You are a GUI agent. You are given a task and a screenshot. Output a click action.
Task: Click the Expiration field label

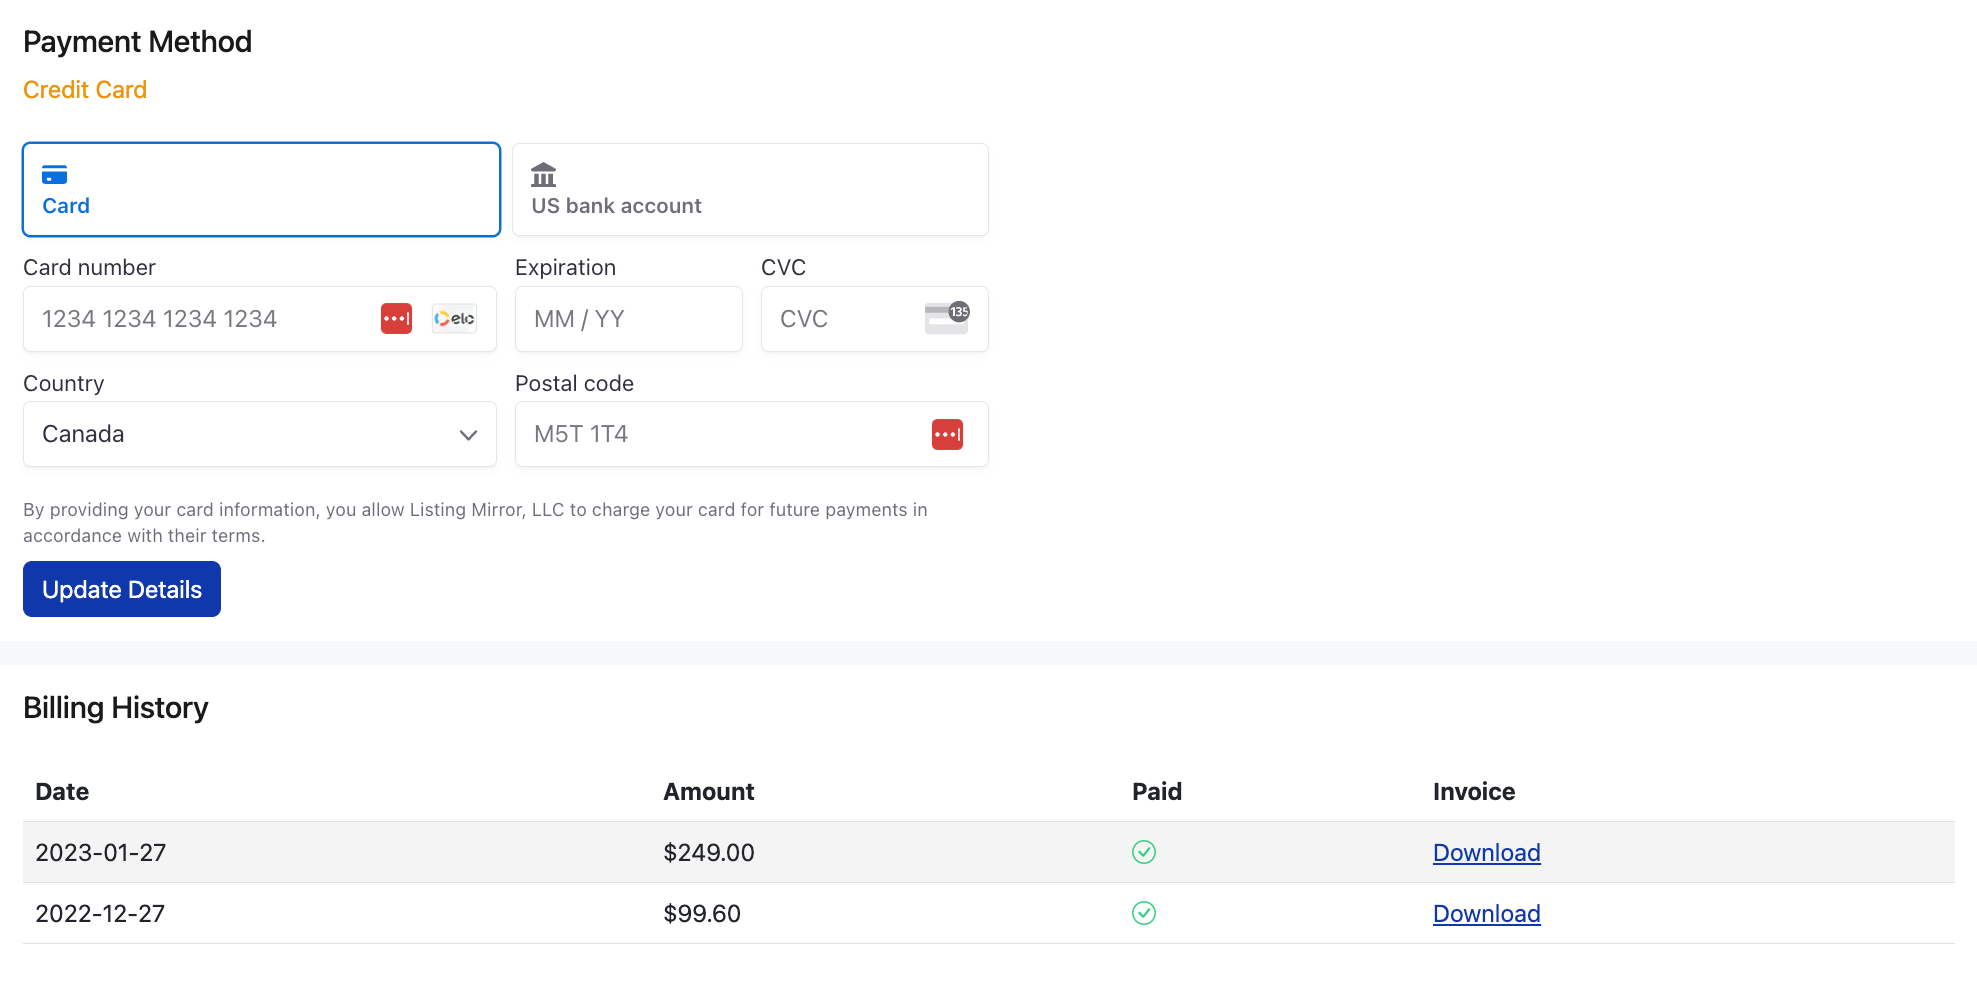(565, 268)
